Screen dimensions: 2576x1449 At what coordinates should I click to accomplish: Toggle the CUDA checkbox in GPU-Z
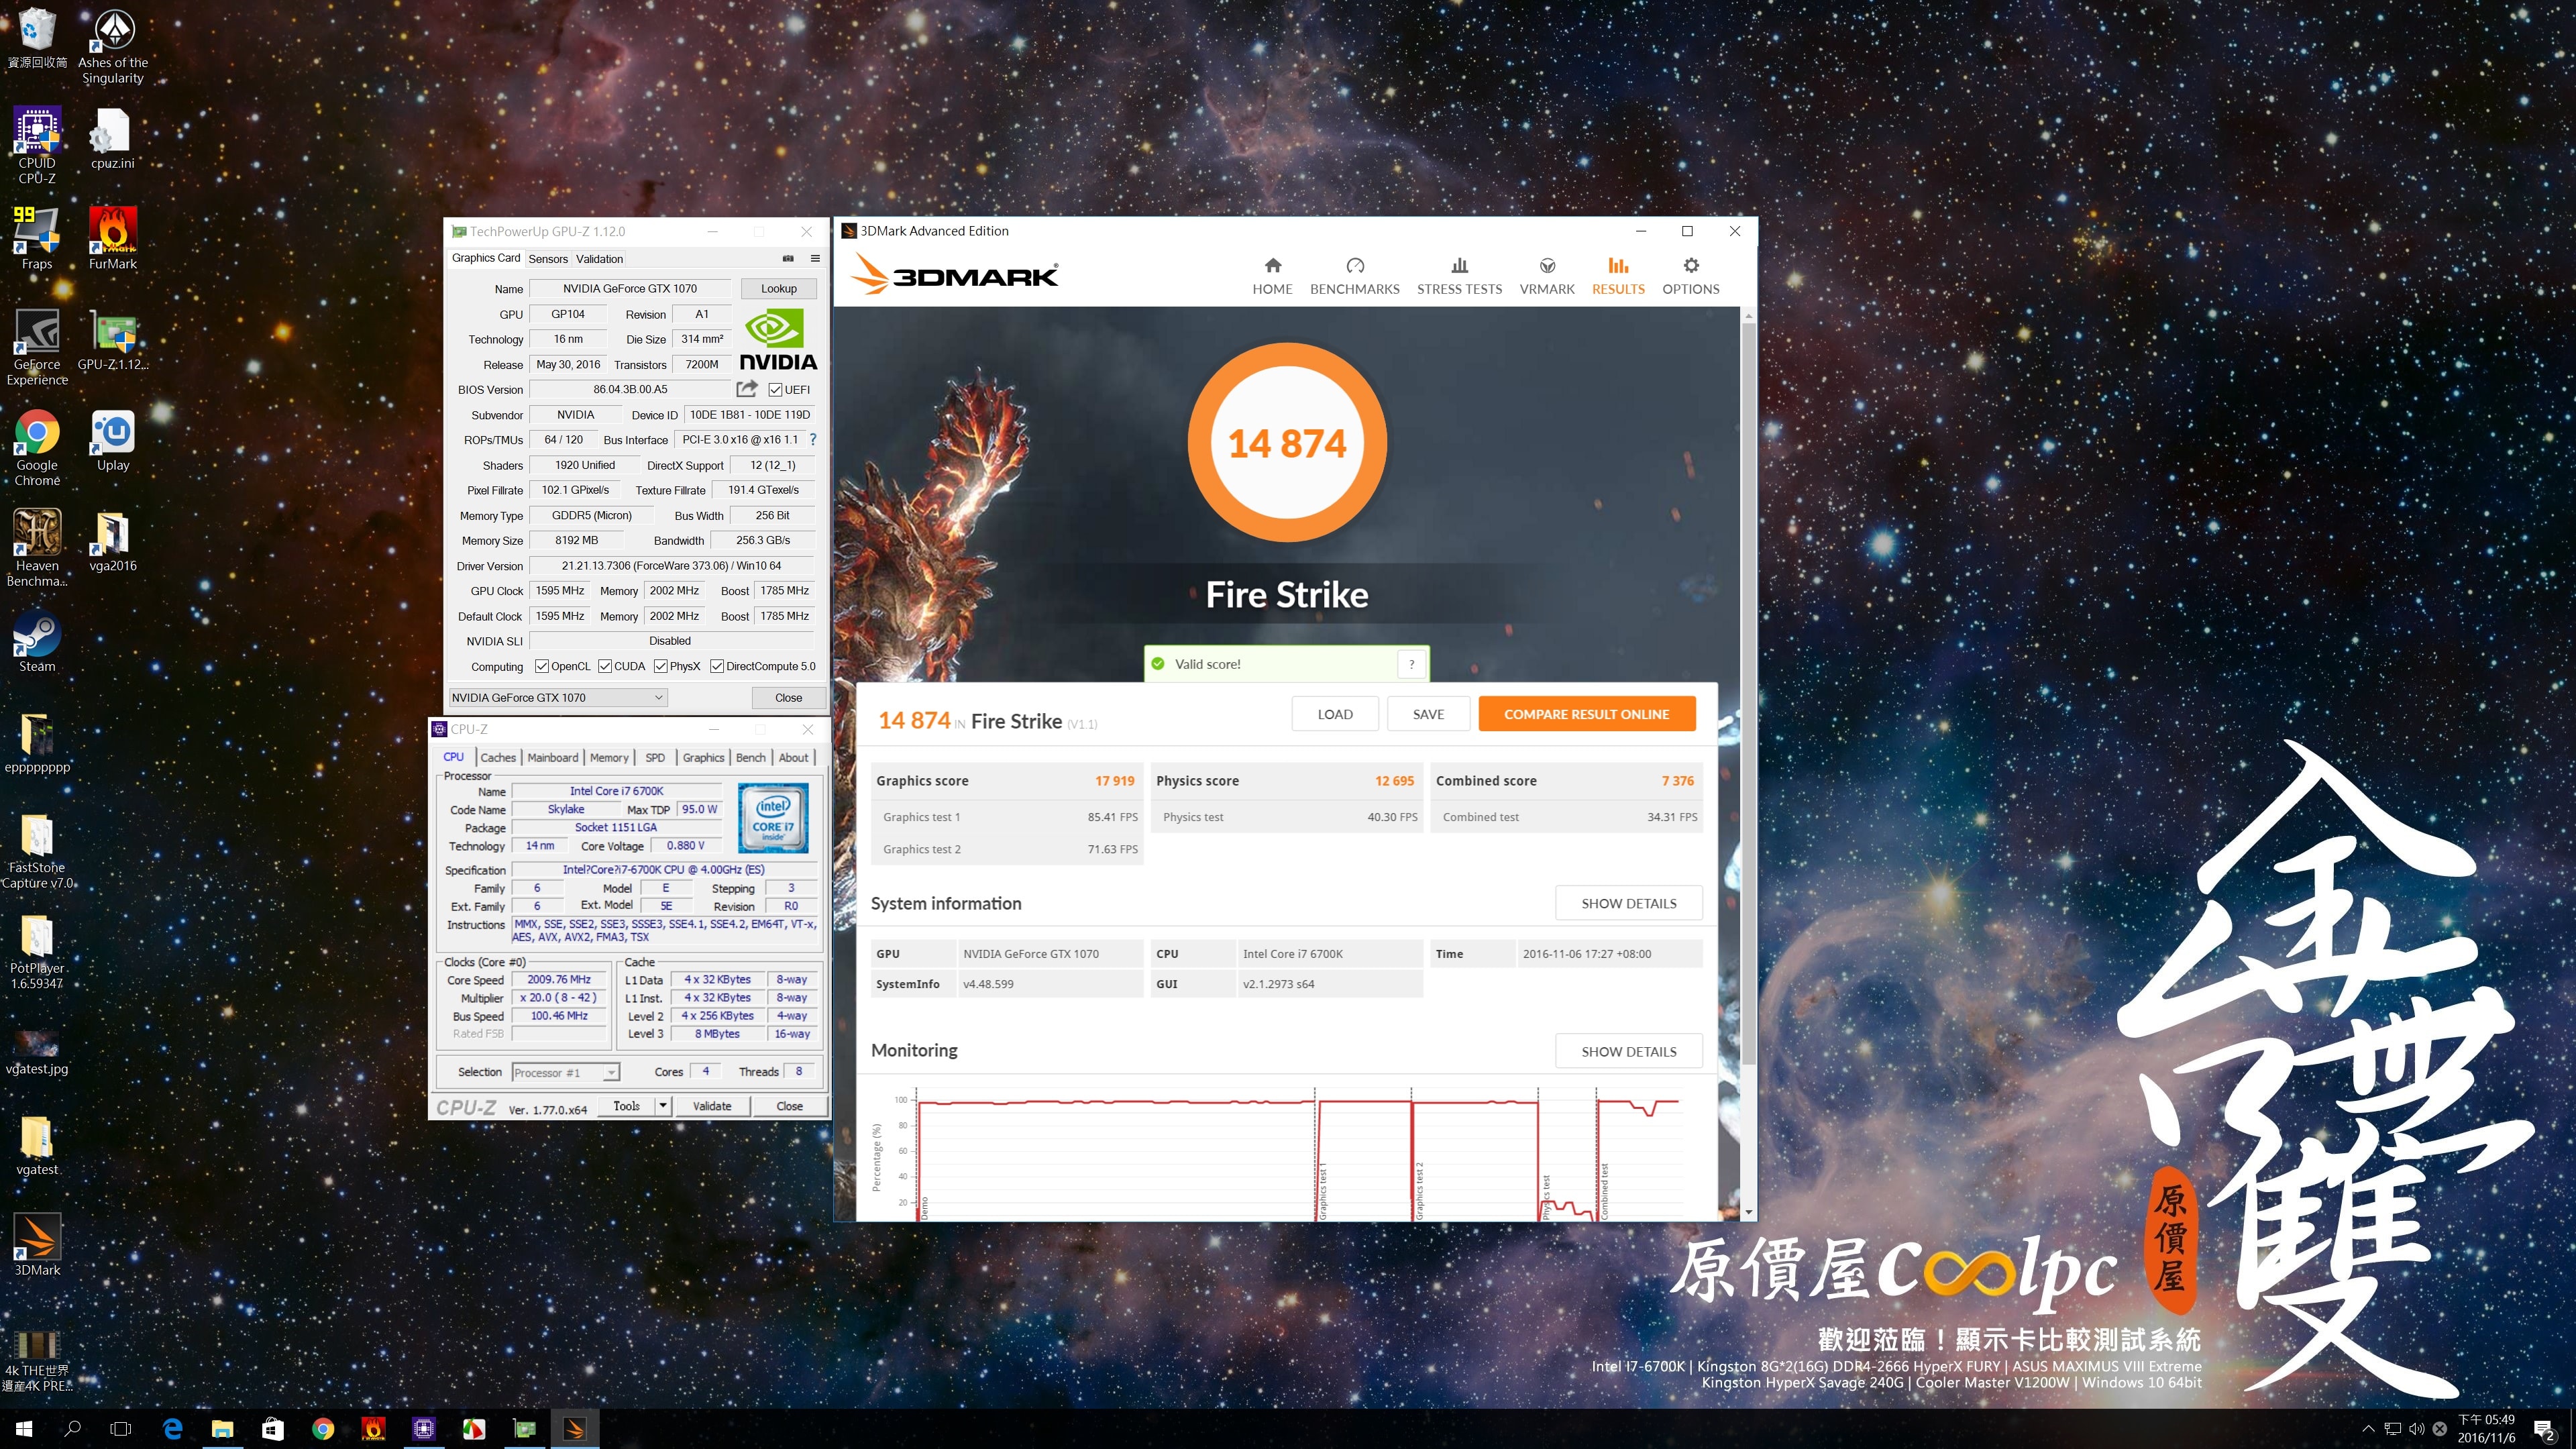(605, 666)
